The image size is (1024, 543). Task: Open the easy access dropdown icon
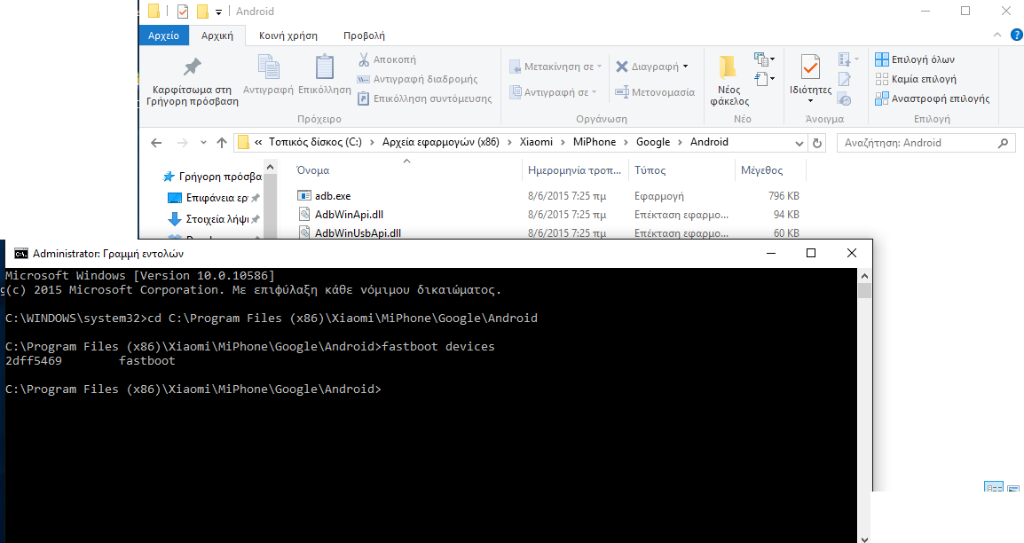pyautogui.click(x=764, y=79)
